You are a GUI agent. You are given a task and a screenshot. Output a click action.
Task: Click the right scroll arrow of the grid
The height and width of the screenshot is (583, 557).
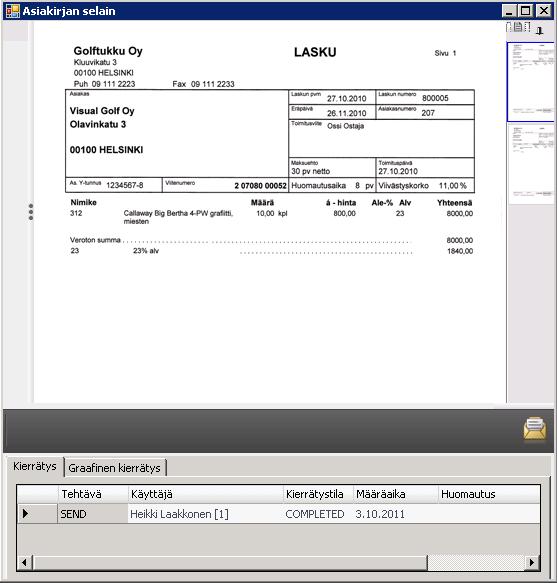532,563
